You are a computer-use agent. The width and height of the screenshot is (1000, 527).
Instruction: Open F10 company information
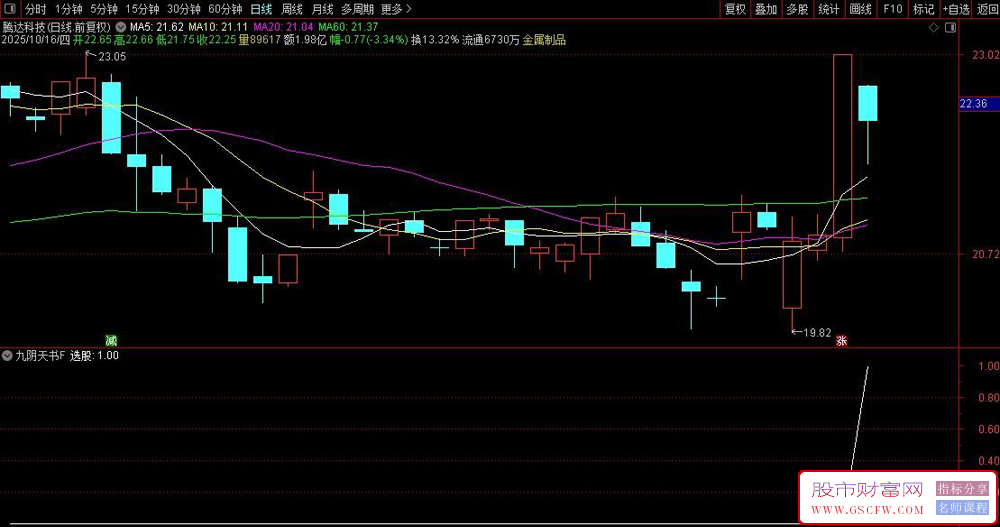coord(892,9)
